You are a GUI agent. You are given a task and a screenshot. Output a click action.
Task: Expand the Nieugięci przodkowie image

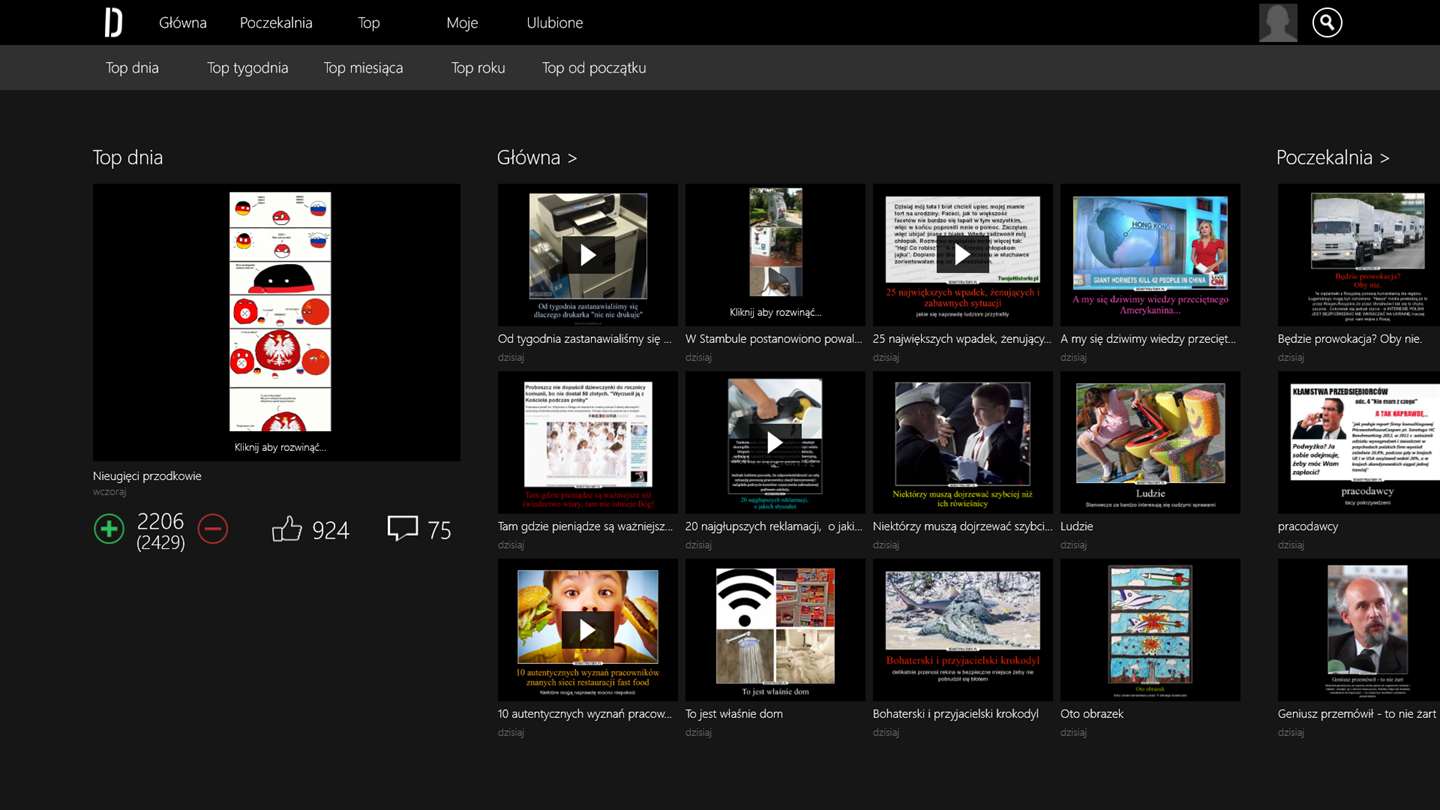click(x=279, y=320)
